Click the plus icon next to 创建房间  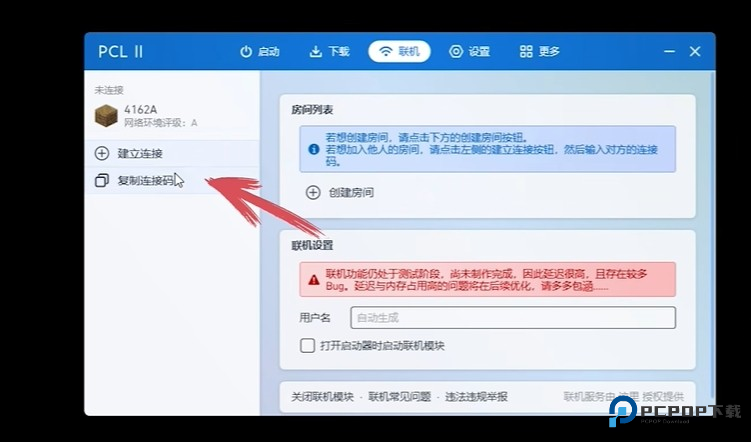point(313,193)
